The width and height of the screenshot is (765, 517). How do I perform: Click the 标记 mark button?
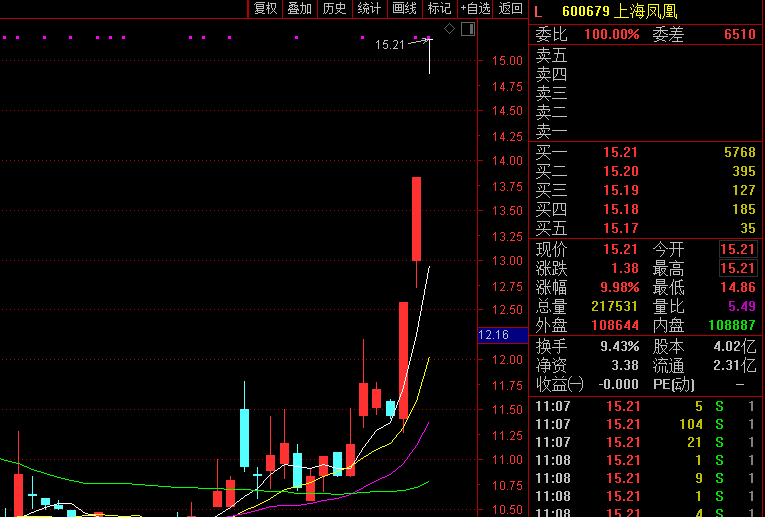pos(439,9)
